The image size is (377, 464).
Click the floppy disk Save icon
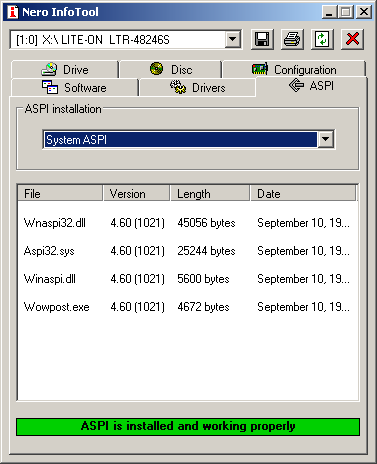[262, 39]
